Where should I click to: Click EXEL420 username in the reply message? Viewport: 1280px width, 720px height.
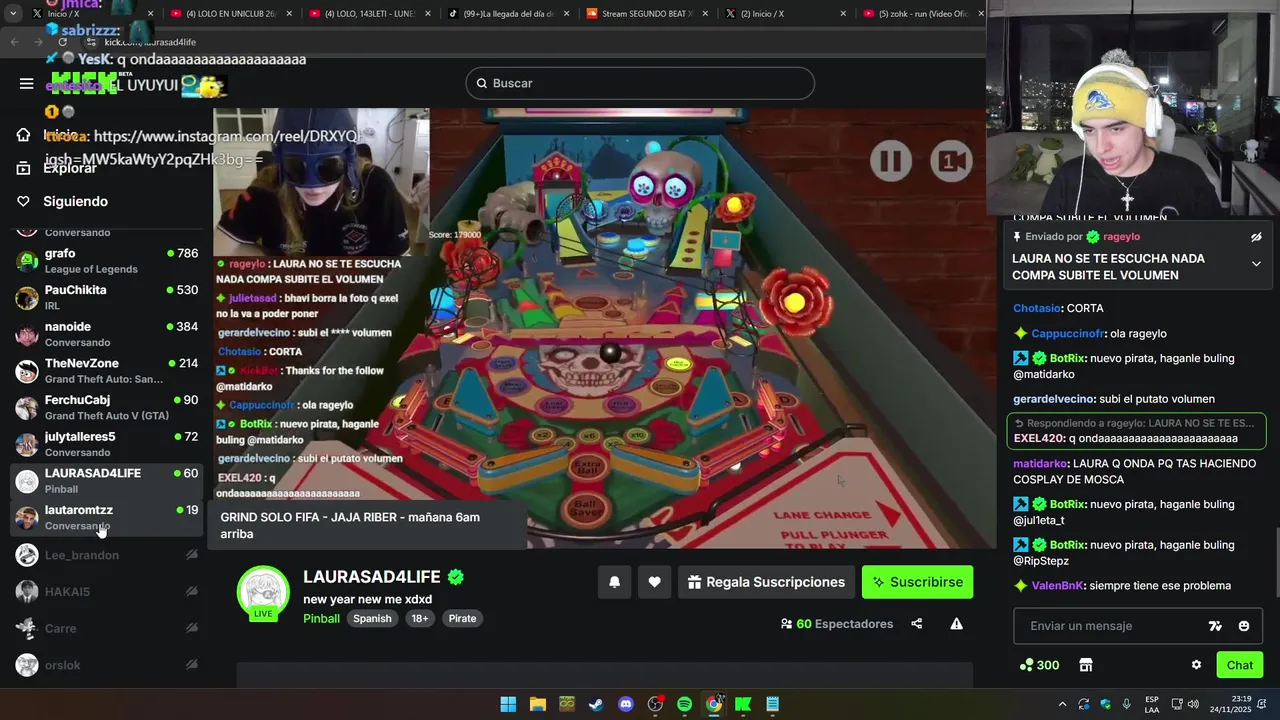coord(1039,438)
